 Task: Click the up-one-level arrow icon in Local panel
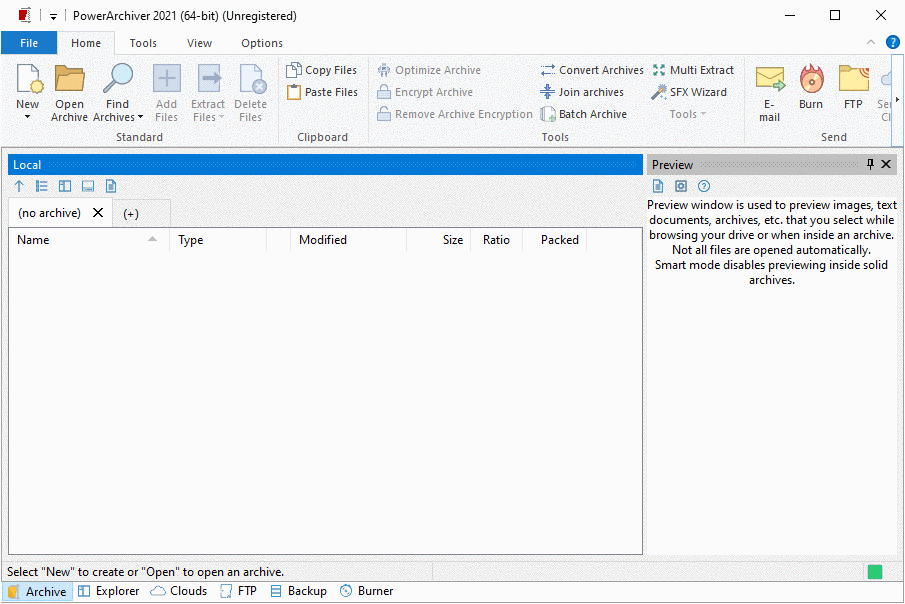click(x=19, y=186)
